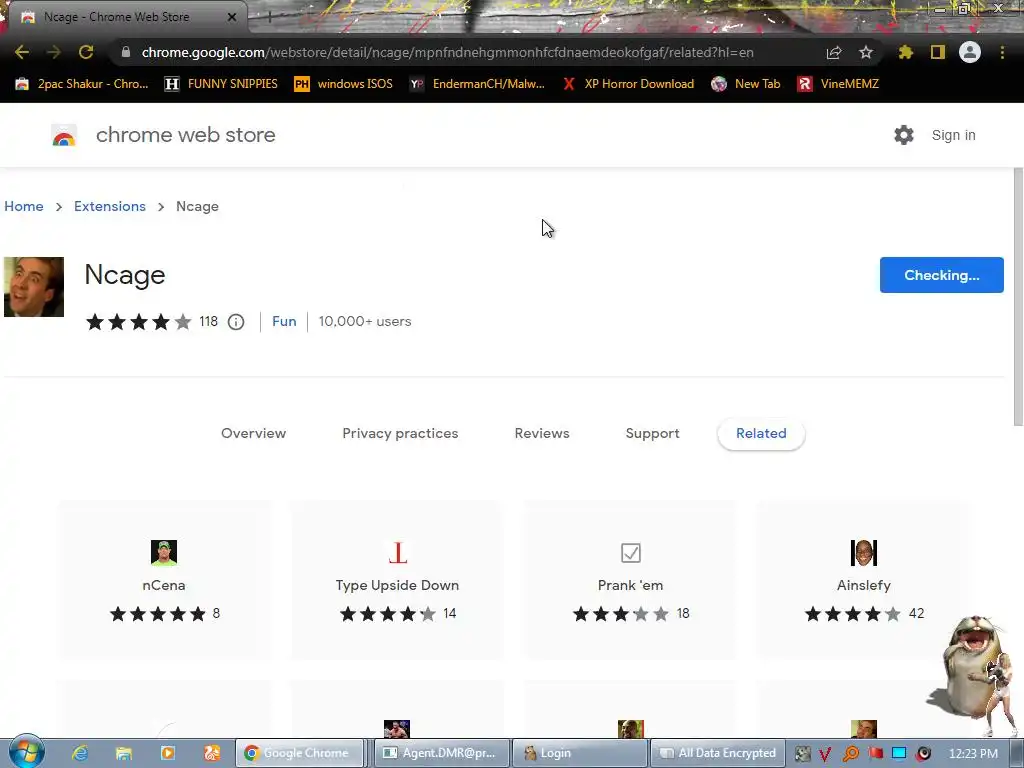The height and width of the screenshot is (768, 1024).
Task: Open the Prank 'em extension card
Action: (x=630, y=580)
